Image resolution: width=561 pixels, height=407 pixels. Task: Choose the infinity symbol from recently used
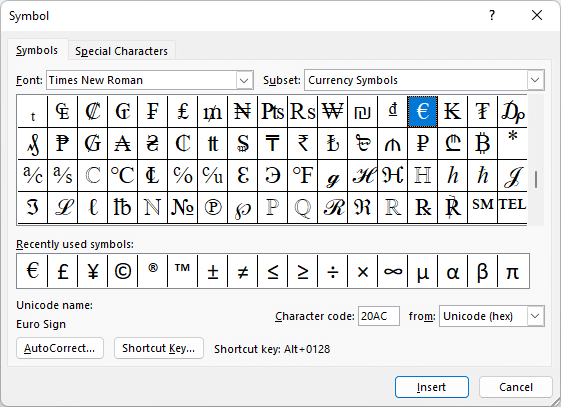pyautogui.click(x=392, y=271)
